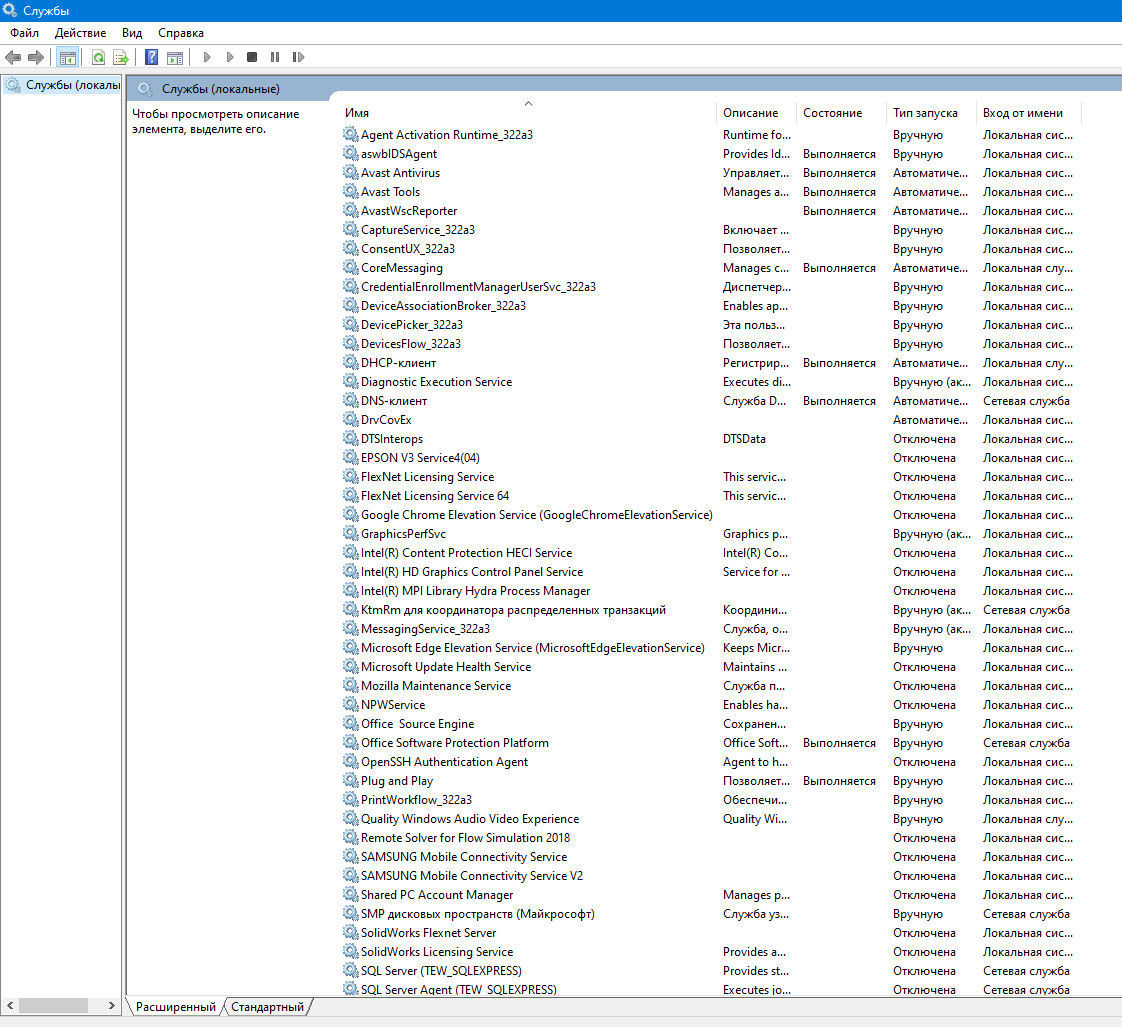The image size is (1122, 1027).
Task: Sort by the Вход от имени column header
Action: tap(1028, 113)
